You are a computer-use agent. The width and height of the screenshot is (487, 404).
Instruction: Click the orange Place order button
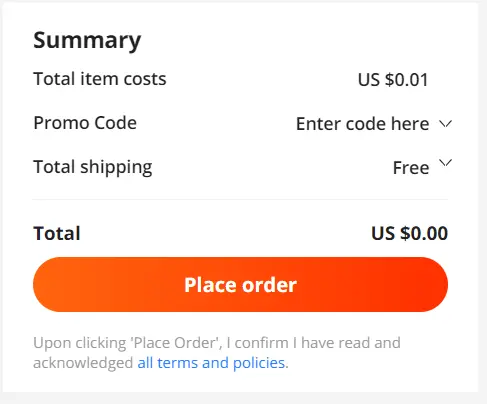pos(240,284)
